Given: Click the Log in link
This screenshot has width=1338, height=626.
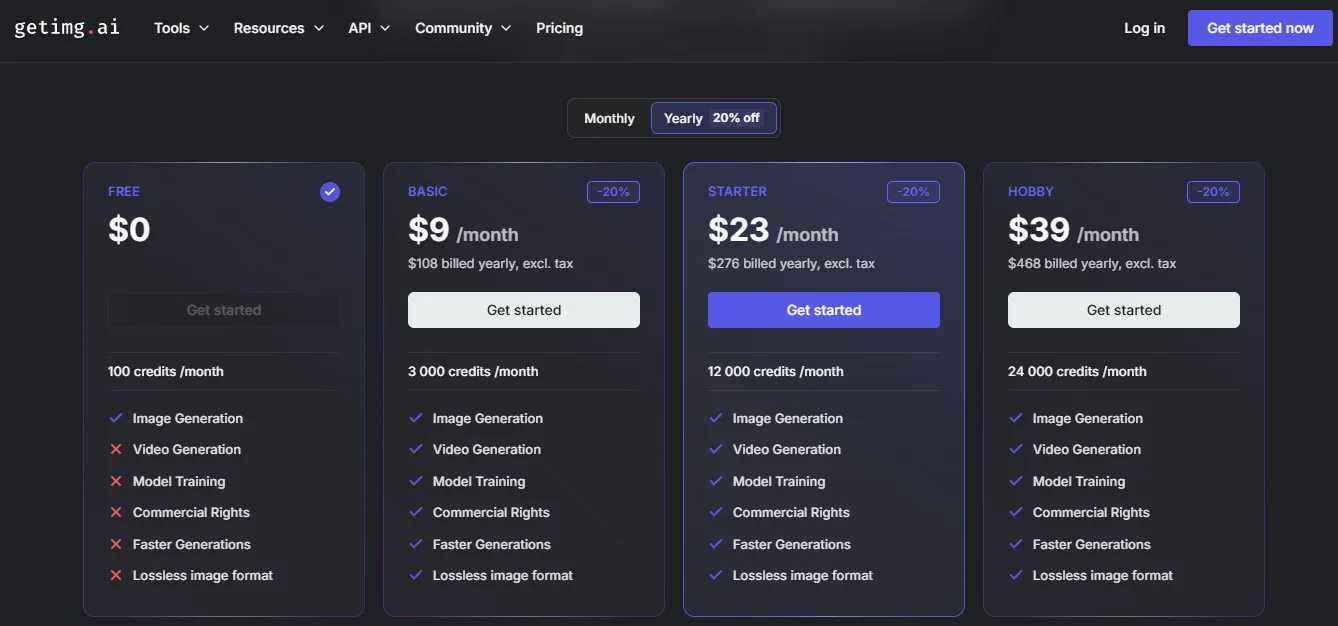Looking at the screenshot, I should [1144, 27].
